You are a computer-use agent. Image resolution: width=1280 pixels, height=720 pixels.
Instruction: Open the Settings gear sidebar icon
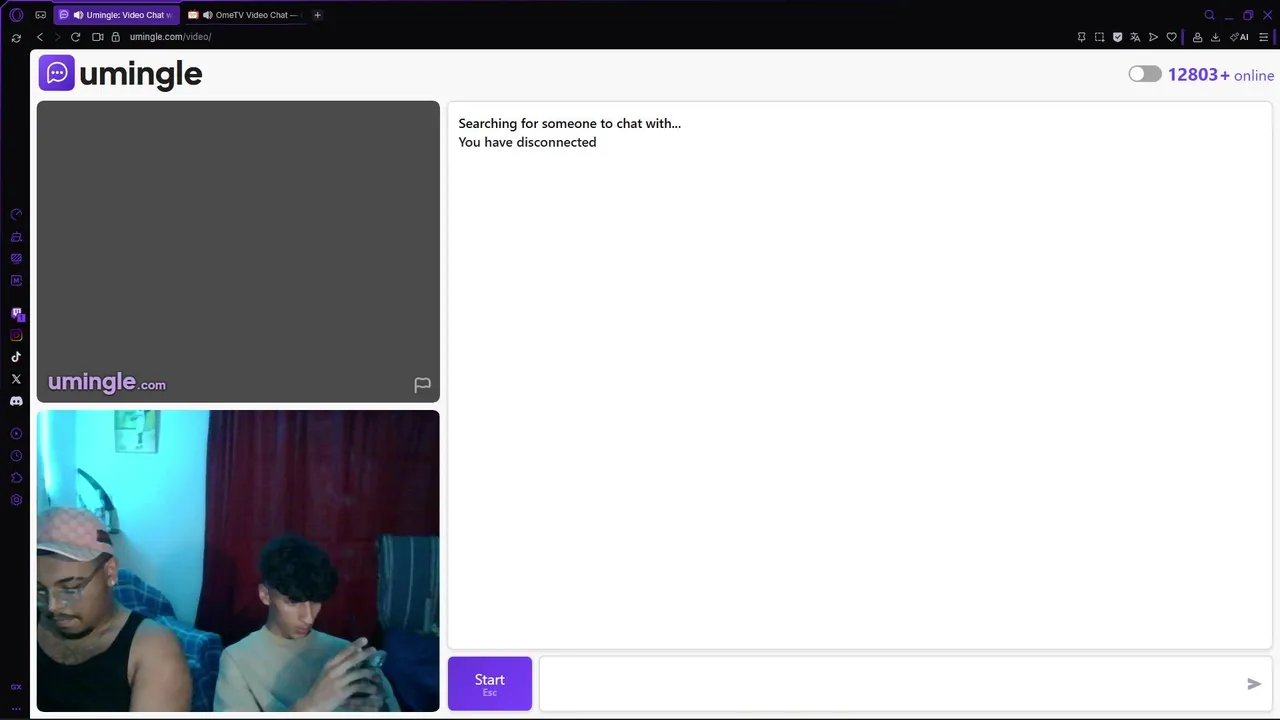16,500
